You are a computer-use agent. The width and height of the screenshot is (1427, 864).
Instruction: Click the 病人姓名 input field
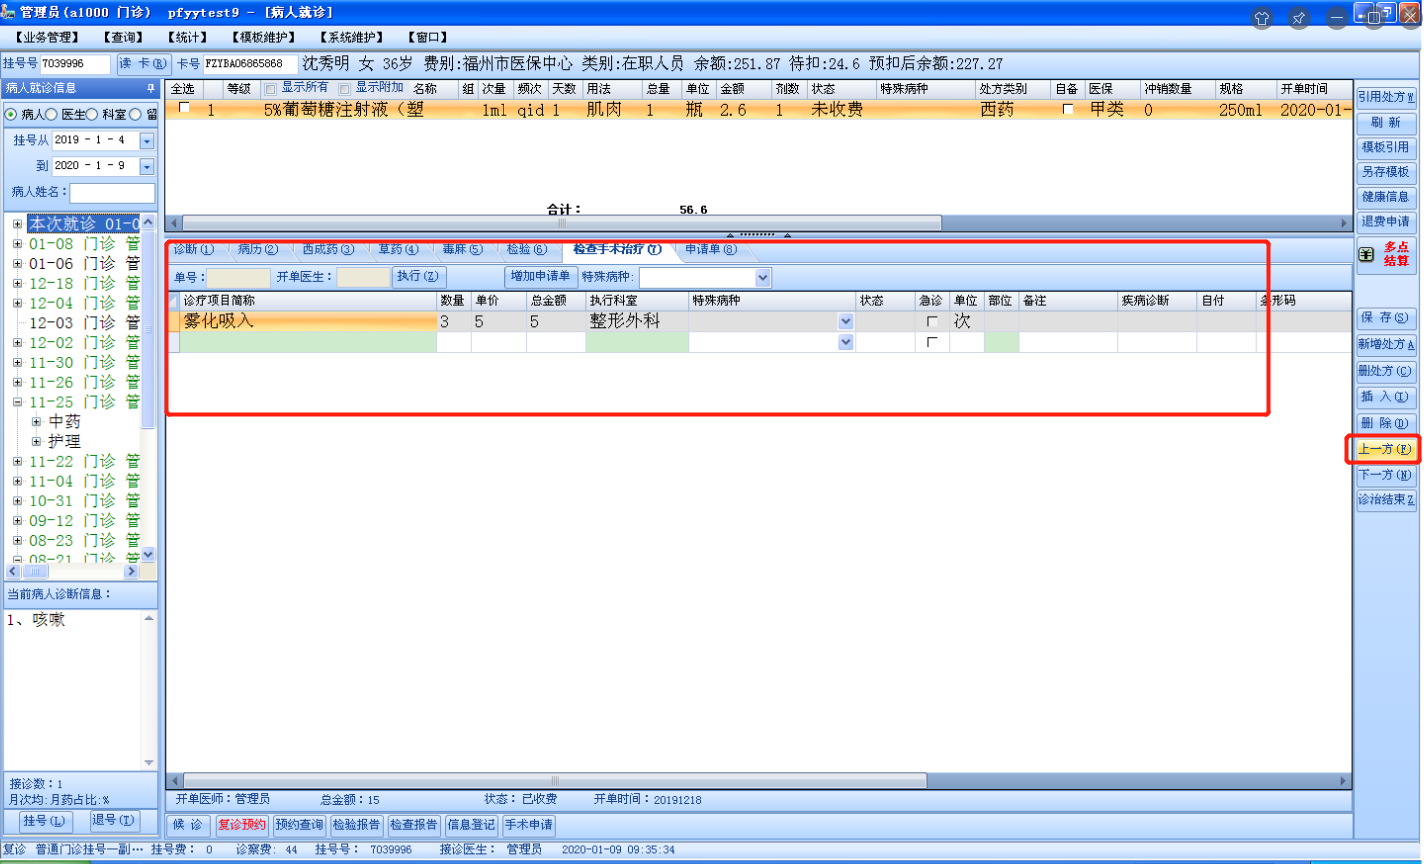tap(112, 192)
